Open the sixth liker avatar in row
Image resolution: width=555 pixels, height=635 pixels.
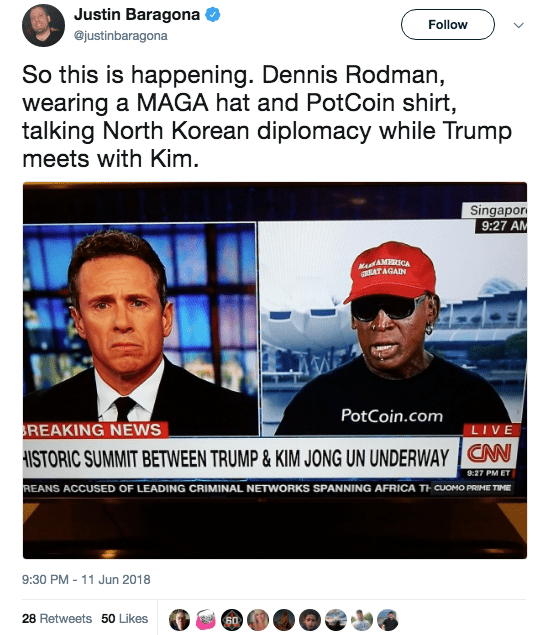pyautogui.click(x=310, y=620)
